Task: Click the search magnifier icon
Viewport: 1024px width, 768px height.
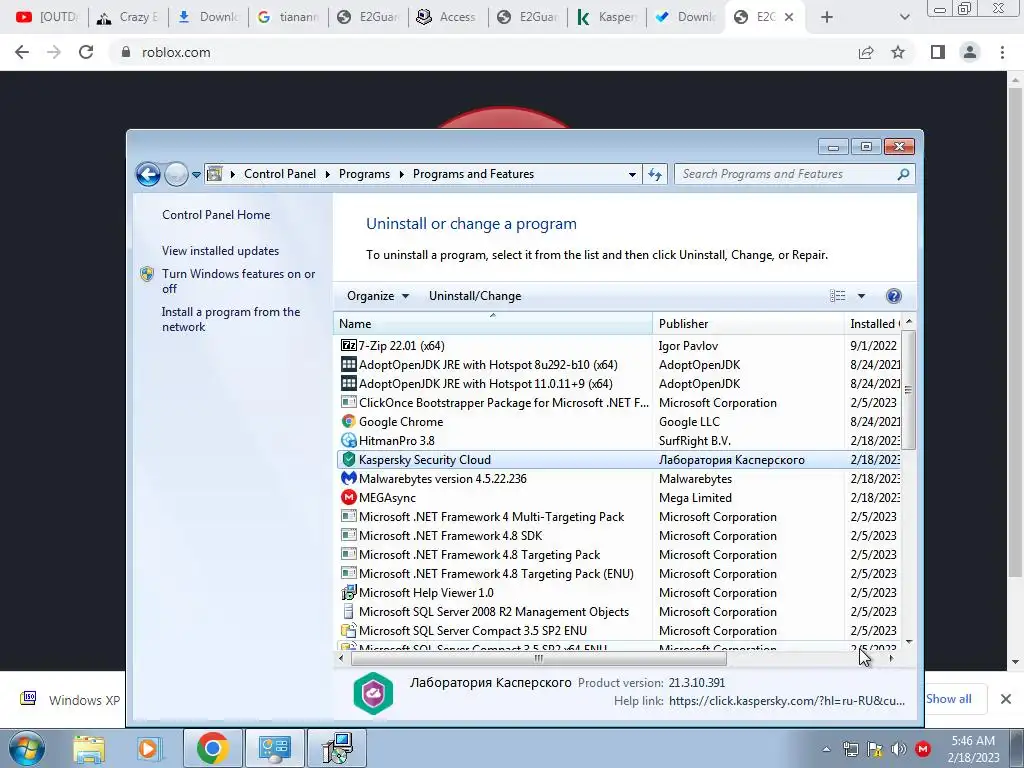Action: point(903,174)
